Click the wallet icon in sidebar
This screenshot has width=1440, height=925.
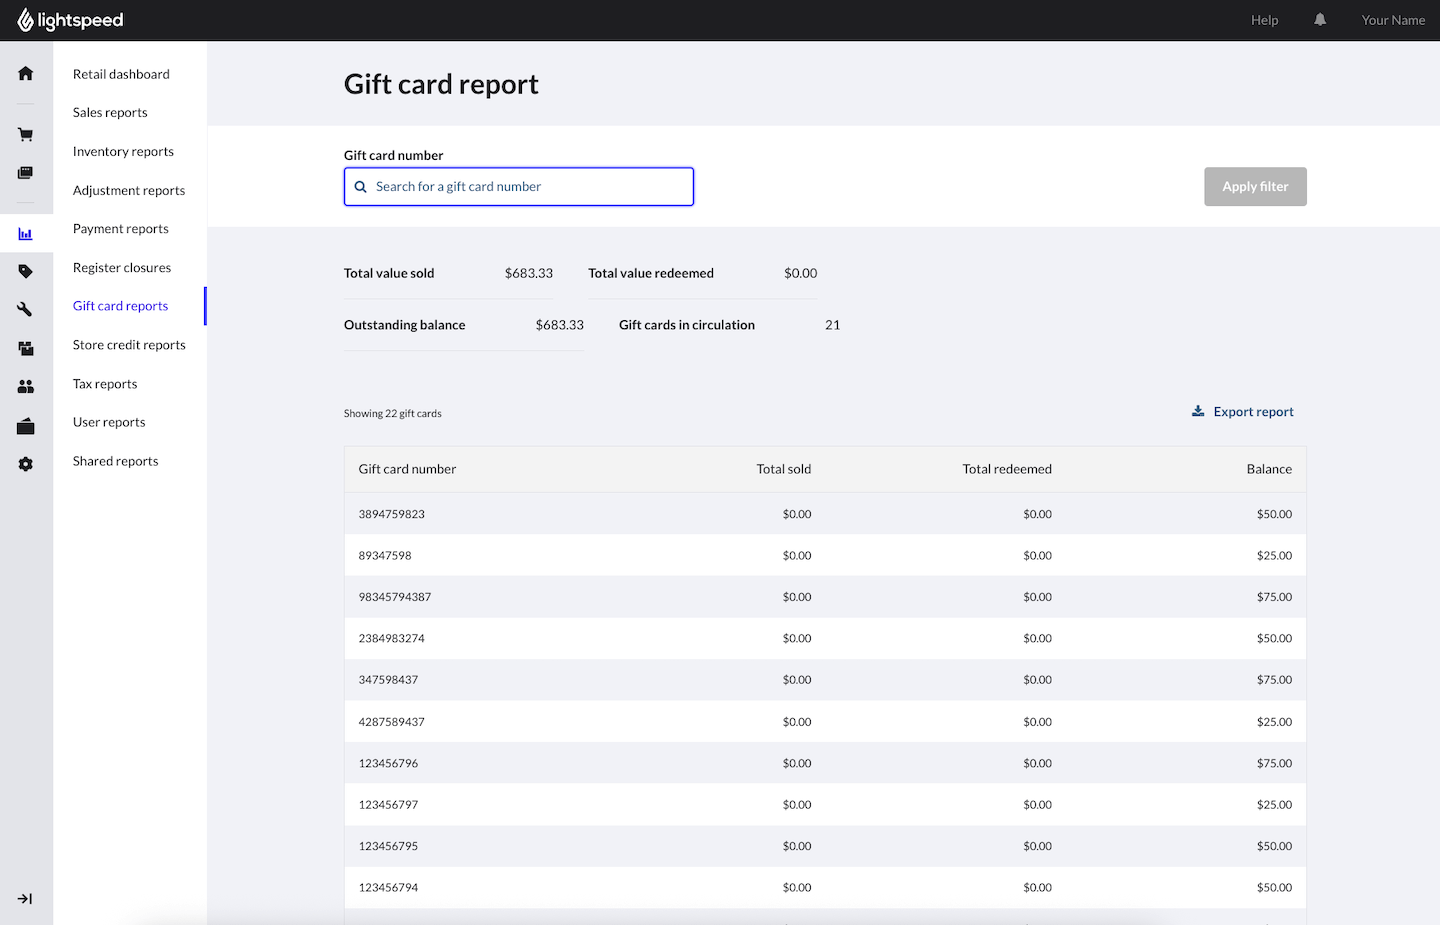pyautogui.click(x=26, y=427)
